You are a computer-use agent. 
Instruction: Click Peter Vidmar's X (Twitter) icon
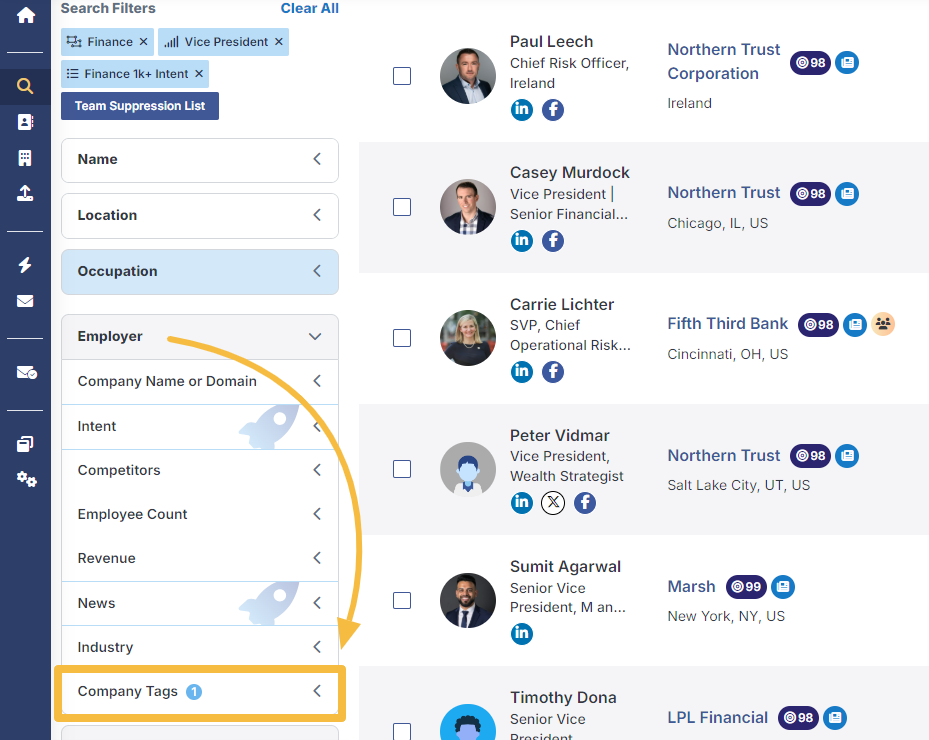coord(553,503)
